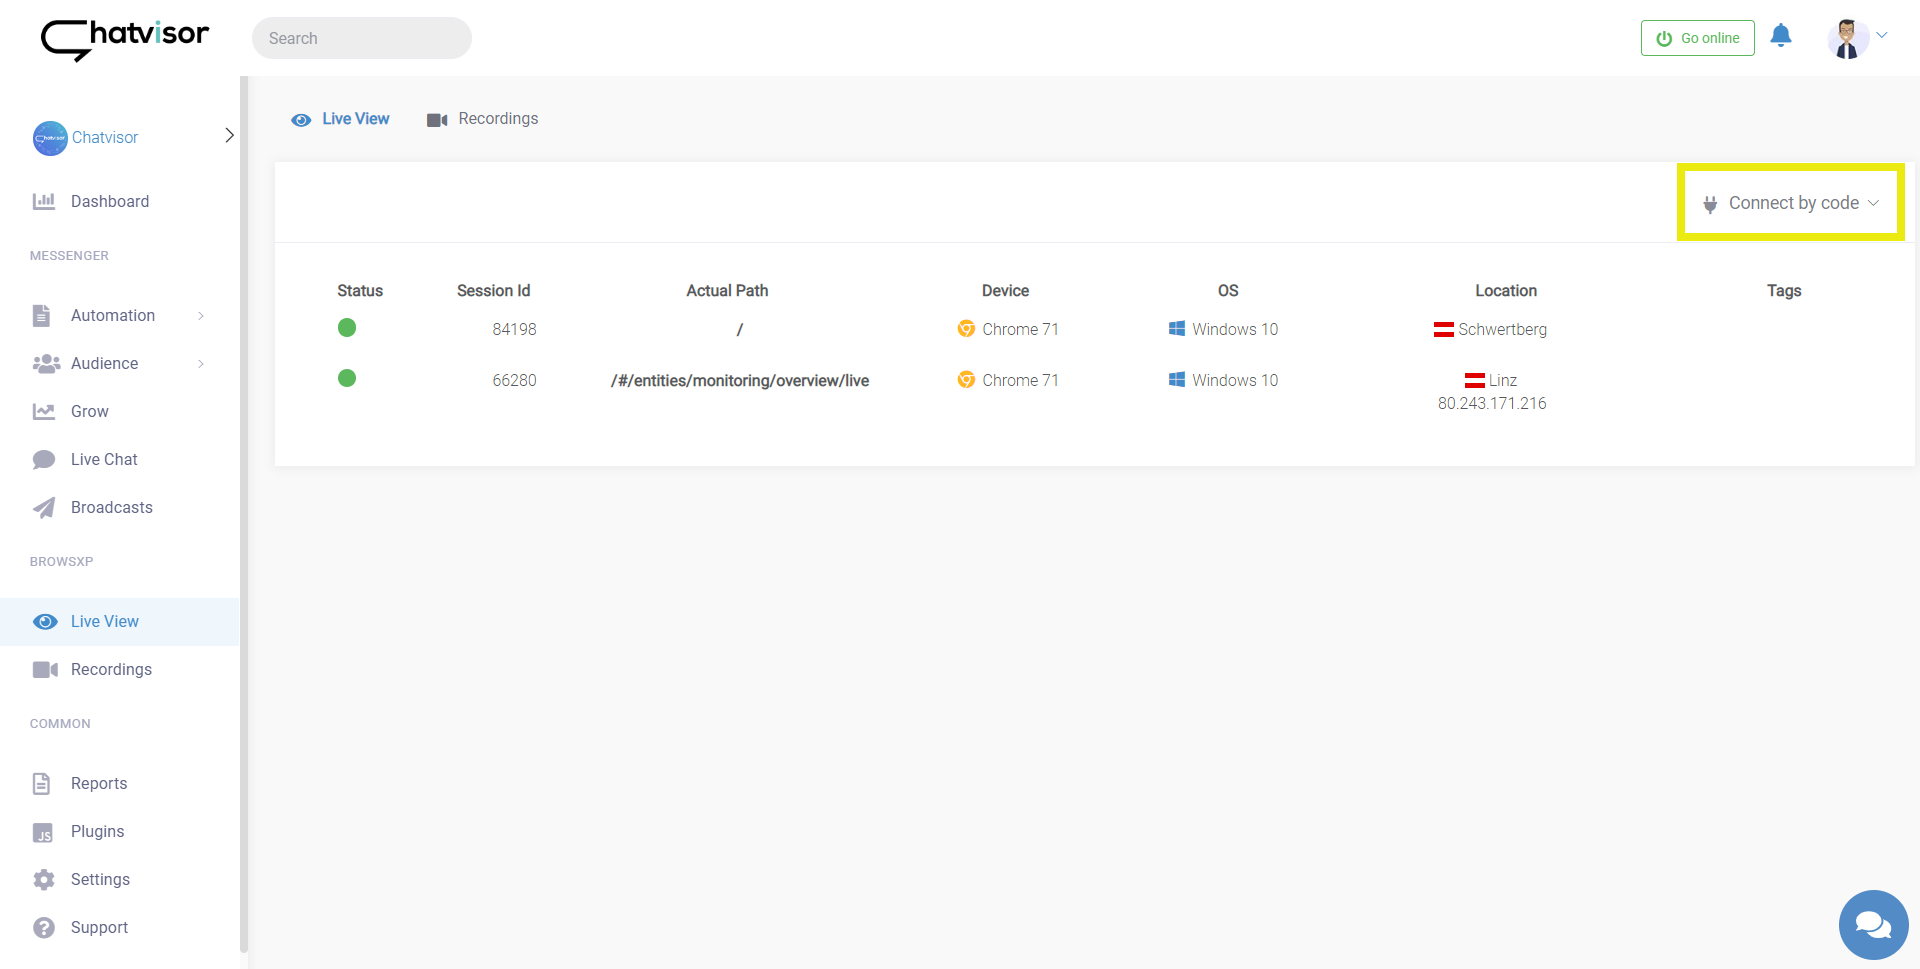The width and height of the screenshot is (1920, 969).
Task: Expand the user profile dropdown chevron
Action: pos(1882,35)
